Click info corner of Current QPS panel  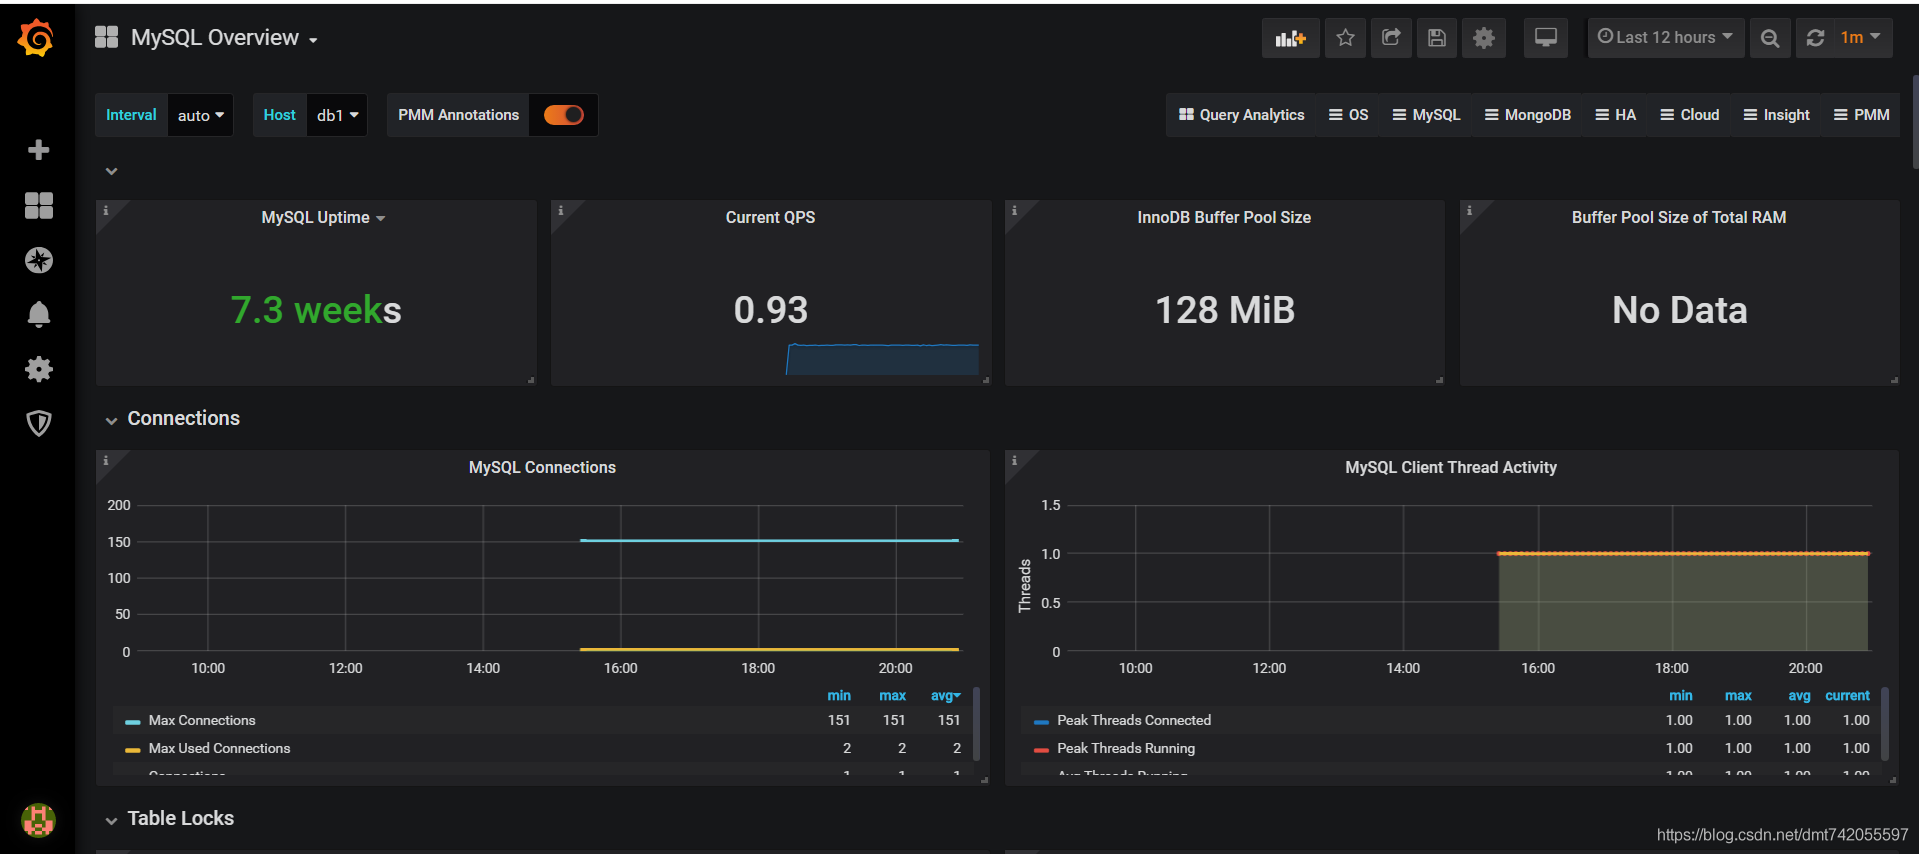[x=560, y=210]
